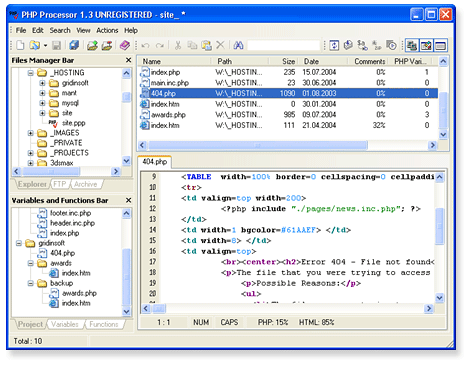This screenshot has height=367, width=469.
Task: Click the Paste clipboard icon
Action: tap(206, 45)
